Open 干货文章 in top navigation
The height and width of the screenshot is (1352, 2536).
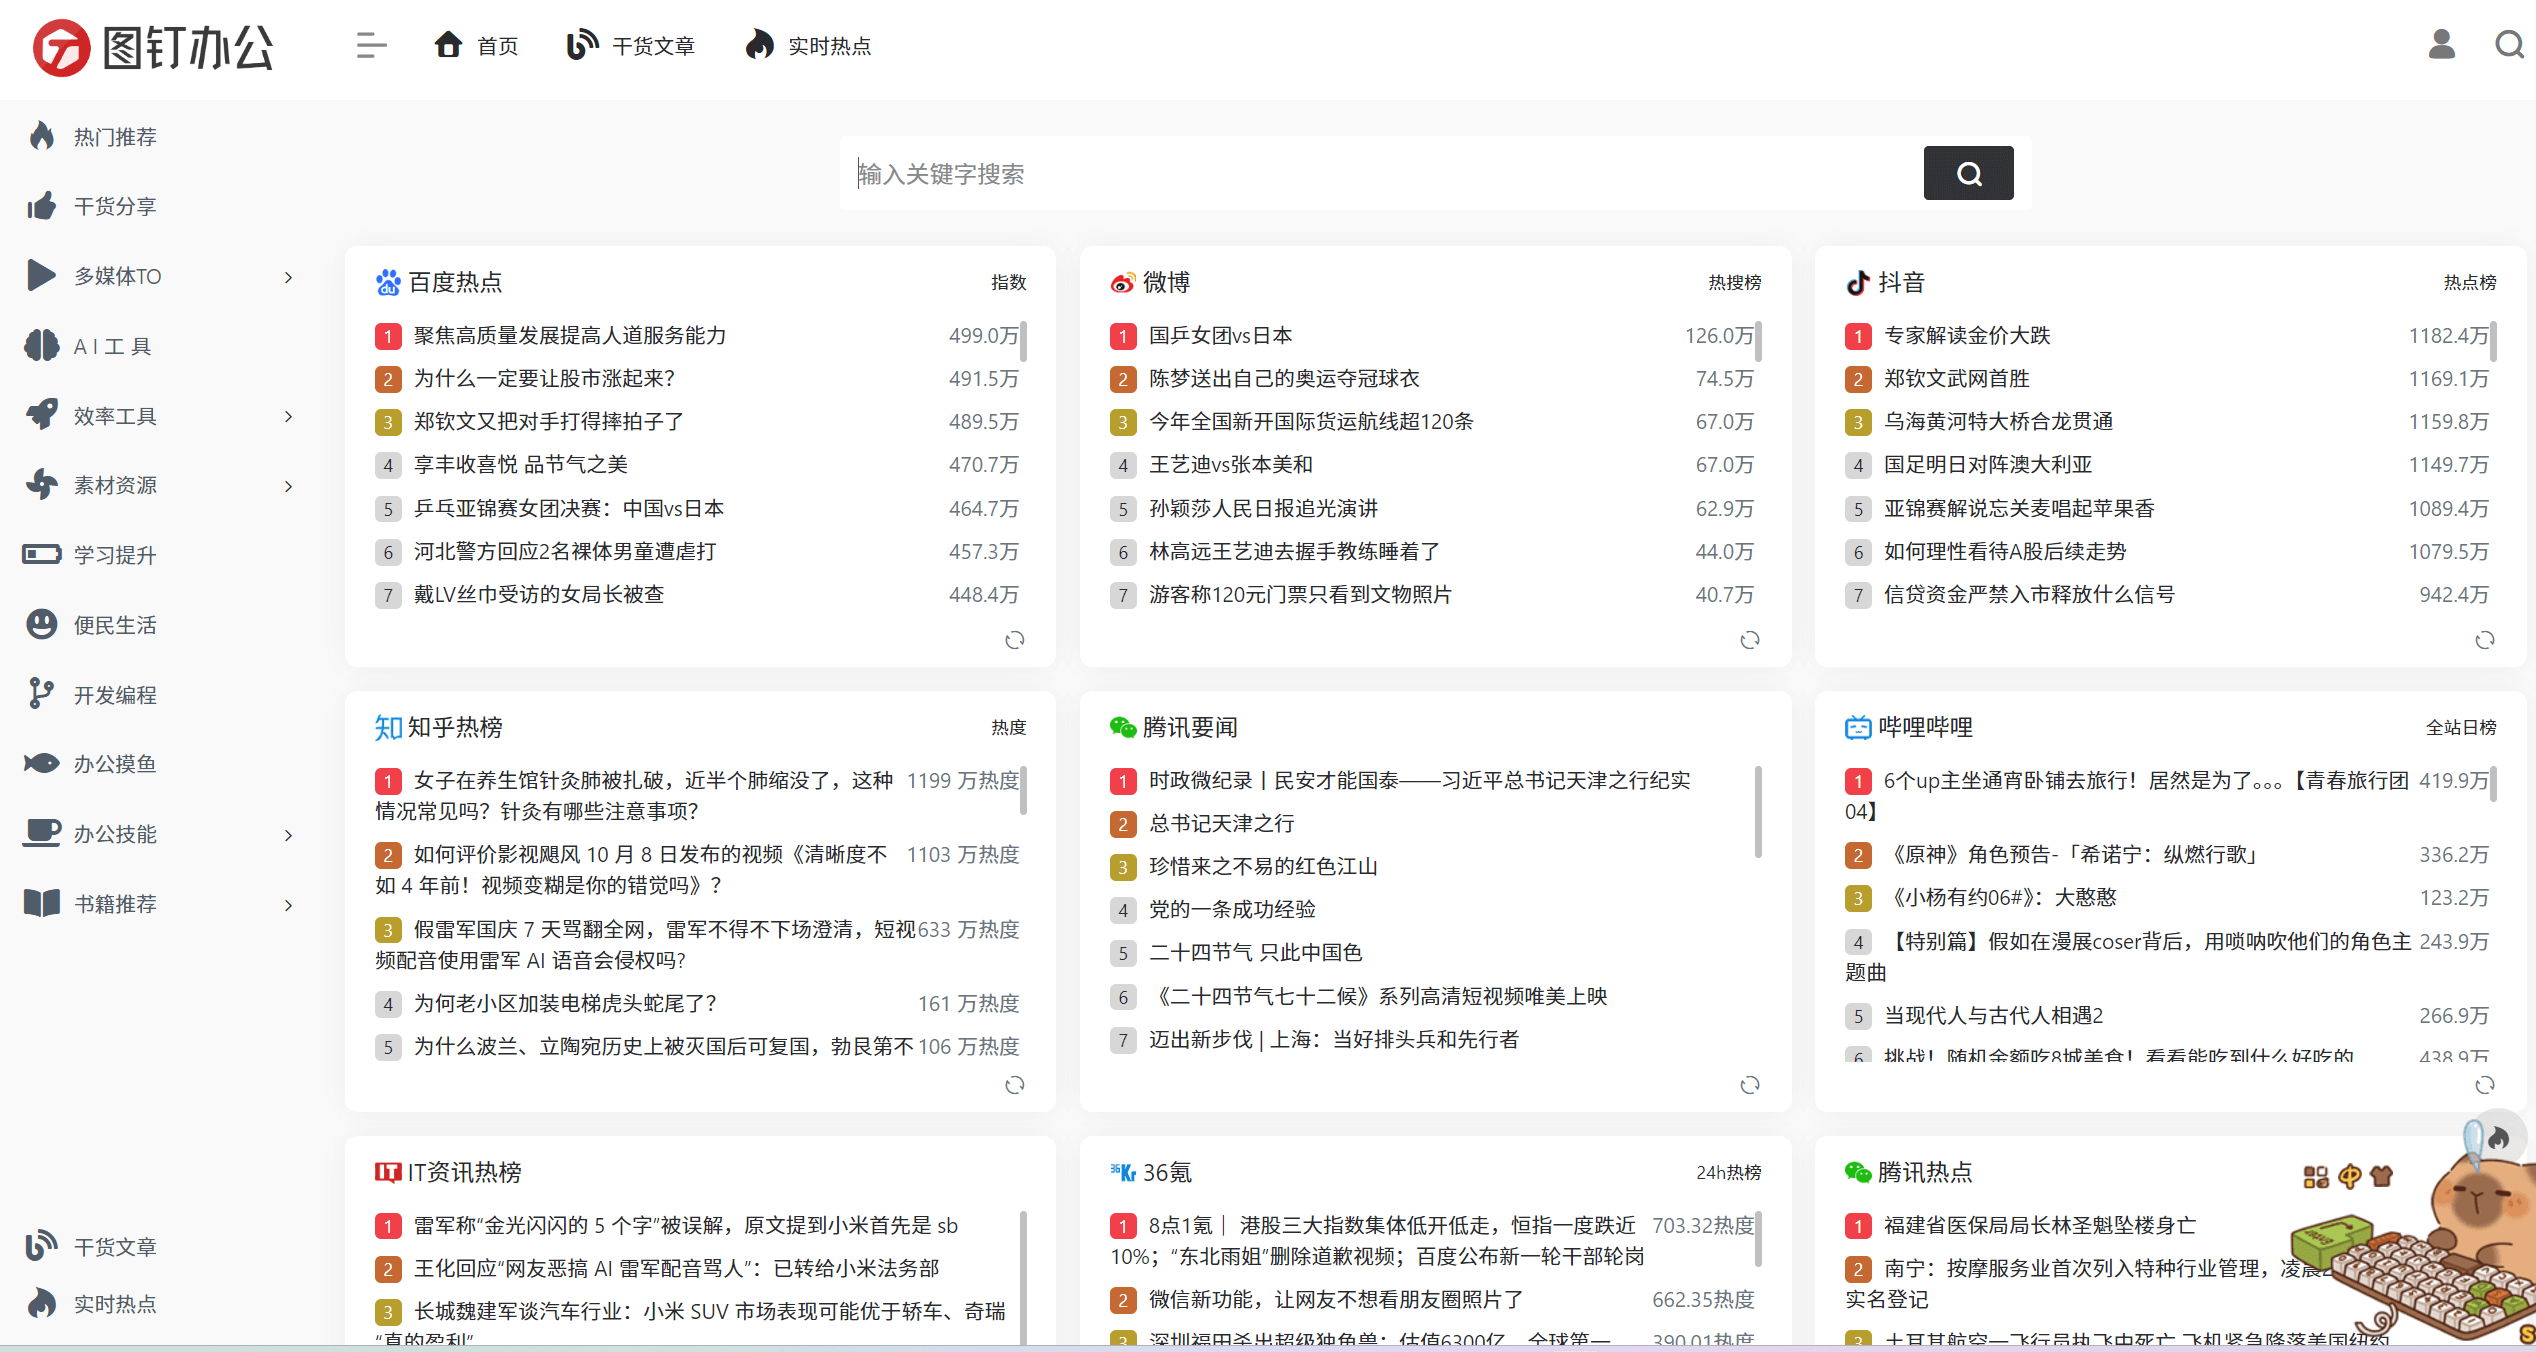coord(631,46)
